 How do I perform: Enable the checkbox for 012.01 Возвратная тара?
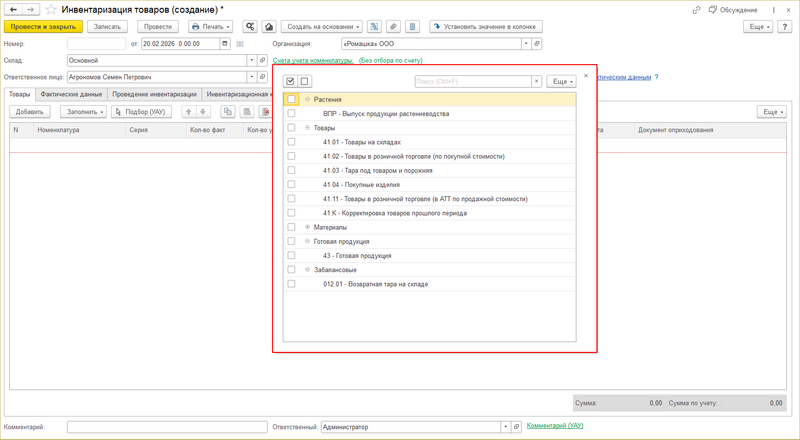coord(291,284)
